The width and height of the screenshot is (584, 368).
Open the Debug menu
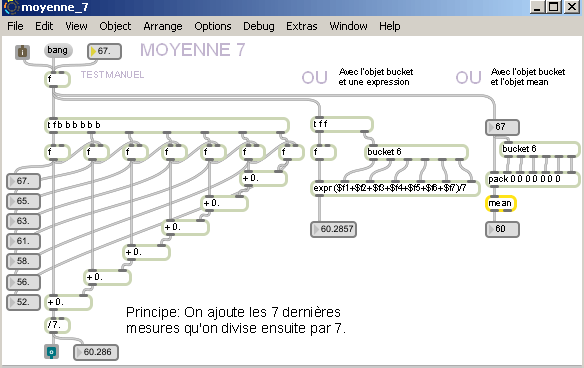[x=258, y=26]
